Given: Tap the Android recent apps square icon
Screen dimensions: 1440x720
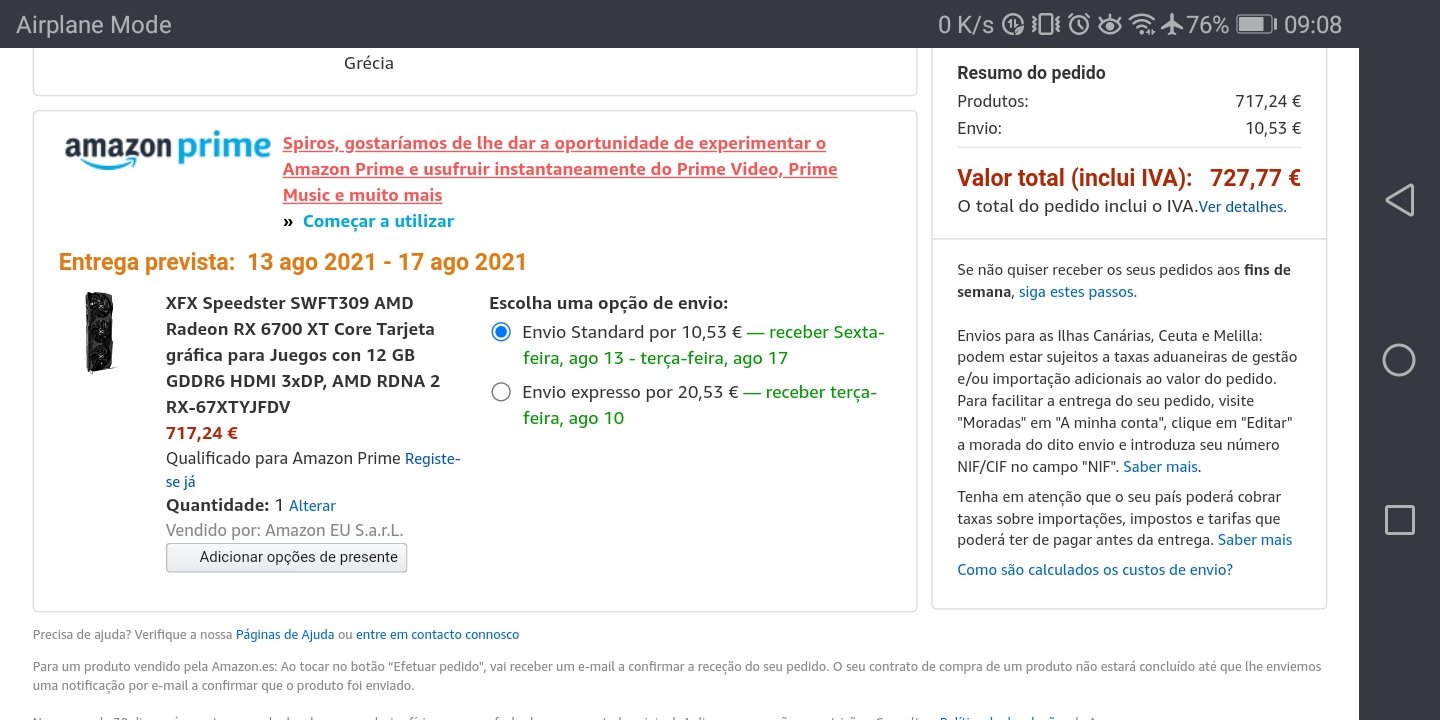Looking at the screenshot, I should [1399, 520].
